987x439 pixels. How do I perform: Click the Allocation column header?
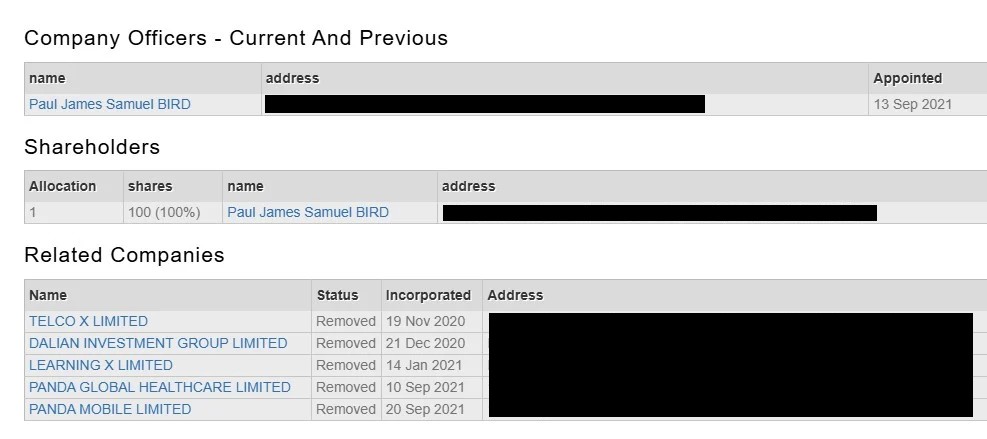[62, 186]
